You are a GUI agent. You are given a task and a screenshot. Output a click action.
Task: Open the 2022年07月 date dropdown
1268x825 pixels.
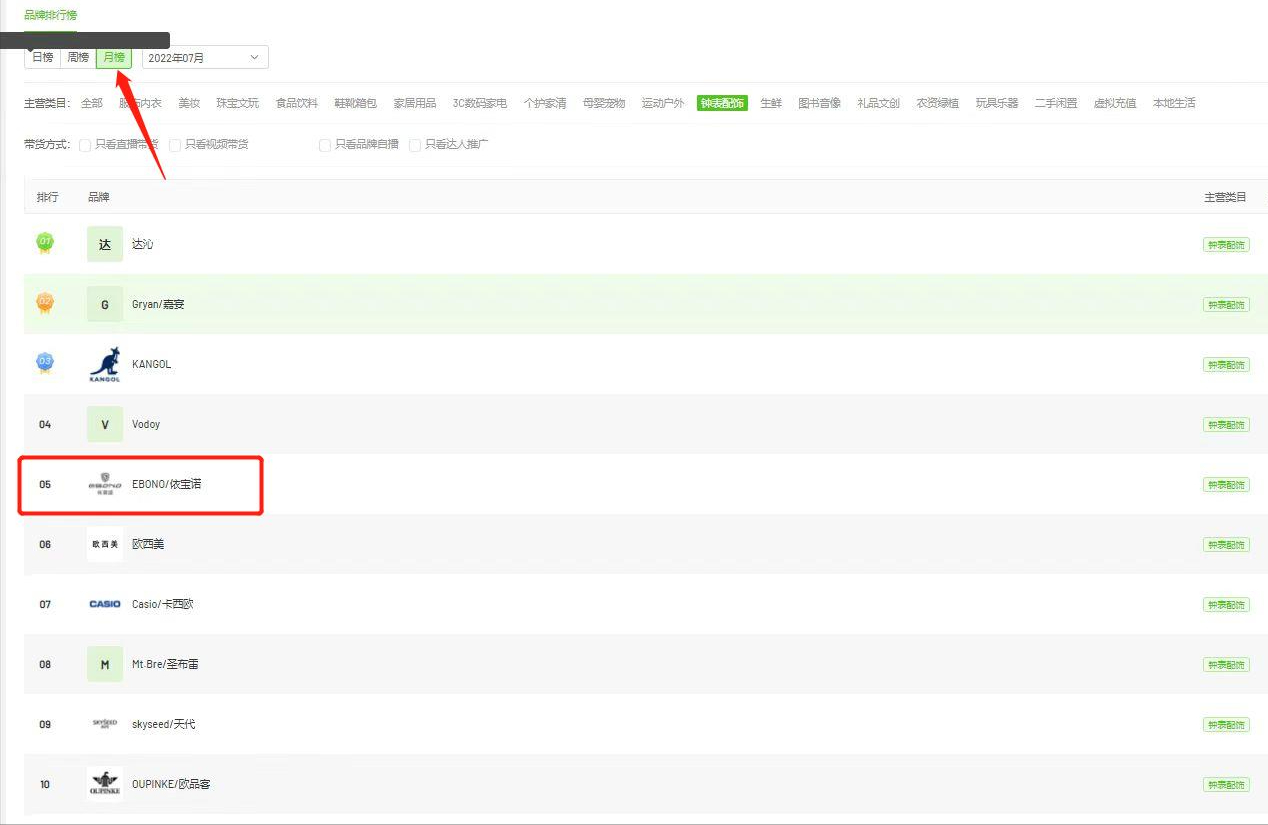point(205,58)
